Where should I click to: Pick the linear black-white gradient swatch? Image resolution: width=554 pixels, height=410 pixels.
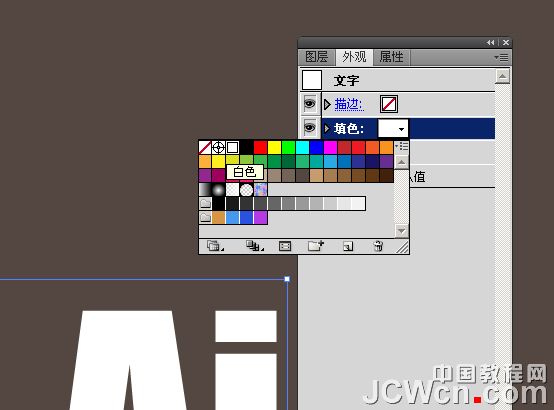(x=205, y=190)
